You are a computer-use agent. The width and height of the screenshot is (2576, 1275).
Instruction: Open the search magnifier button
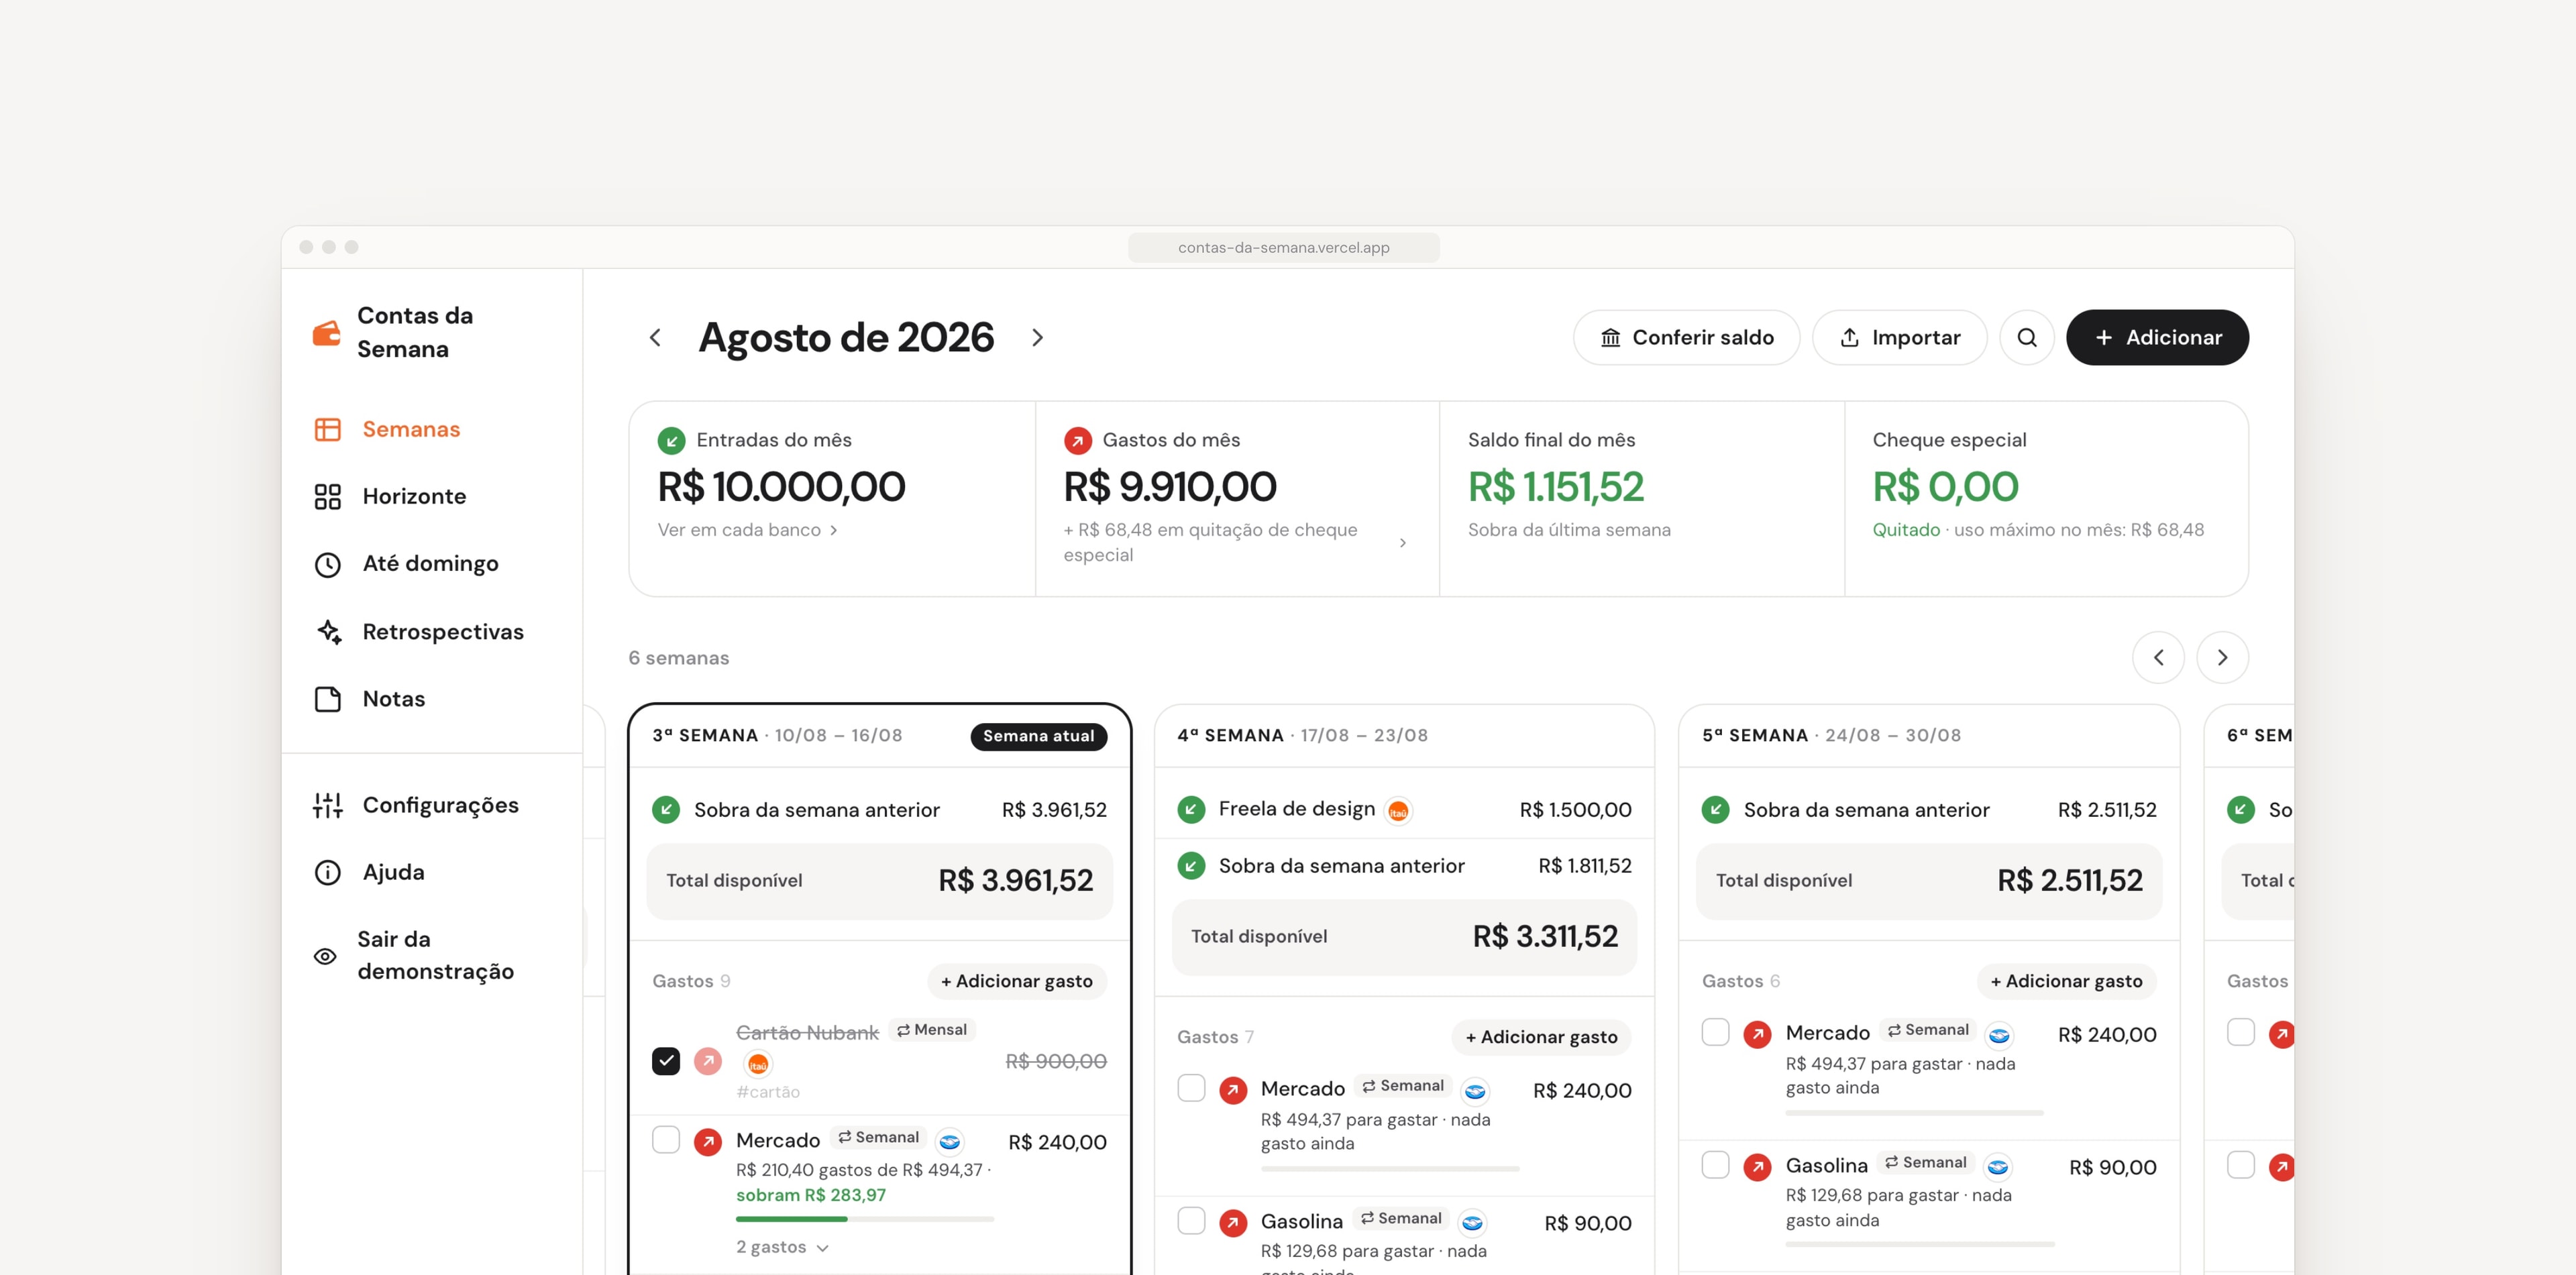2026,337
